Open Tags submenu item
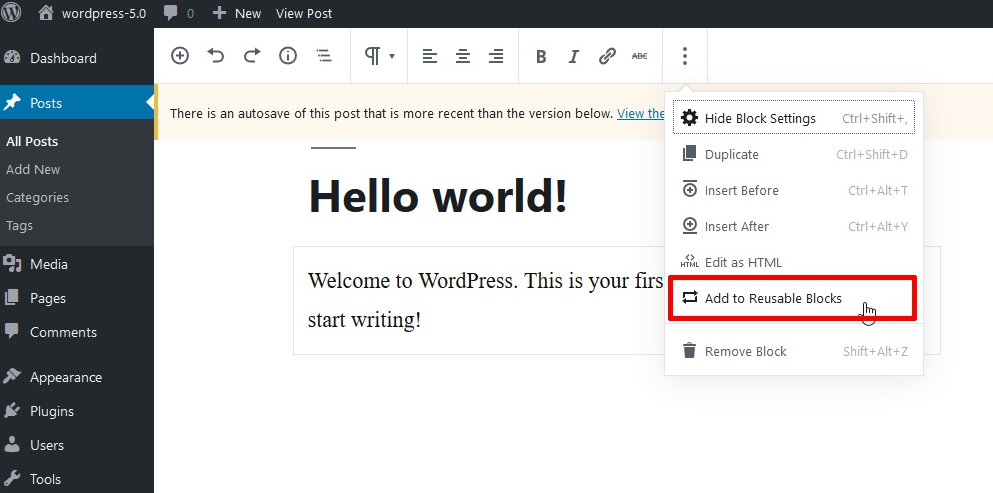This screenshot has height=493, width=993. [19, 225]
